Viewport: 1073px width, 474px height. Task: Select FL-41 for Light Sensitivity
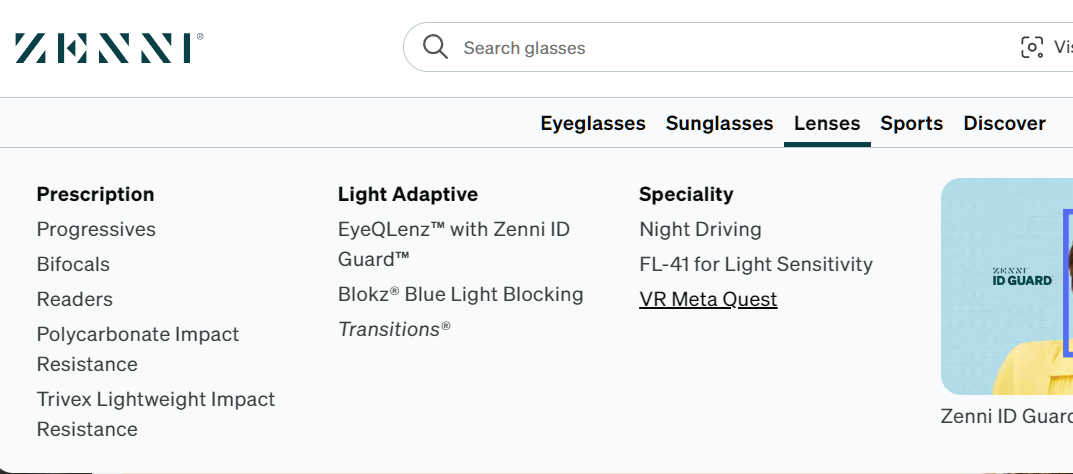click(x=755, y=264)
